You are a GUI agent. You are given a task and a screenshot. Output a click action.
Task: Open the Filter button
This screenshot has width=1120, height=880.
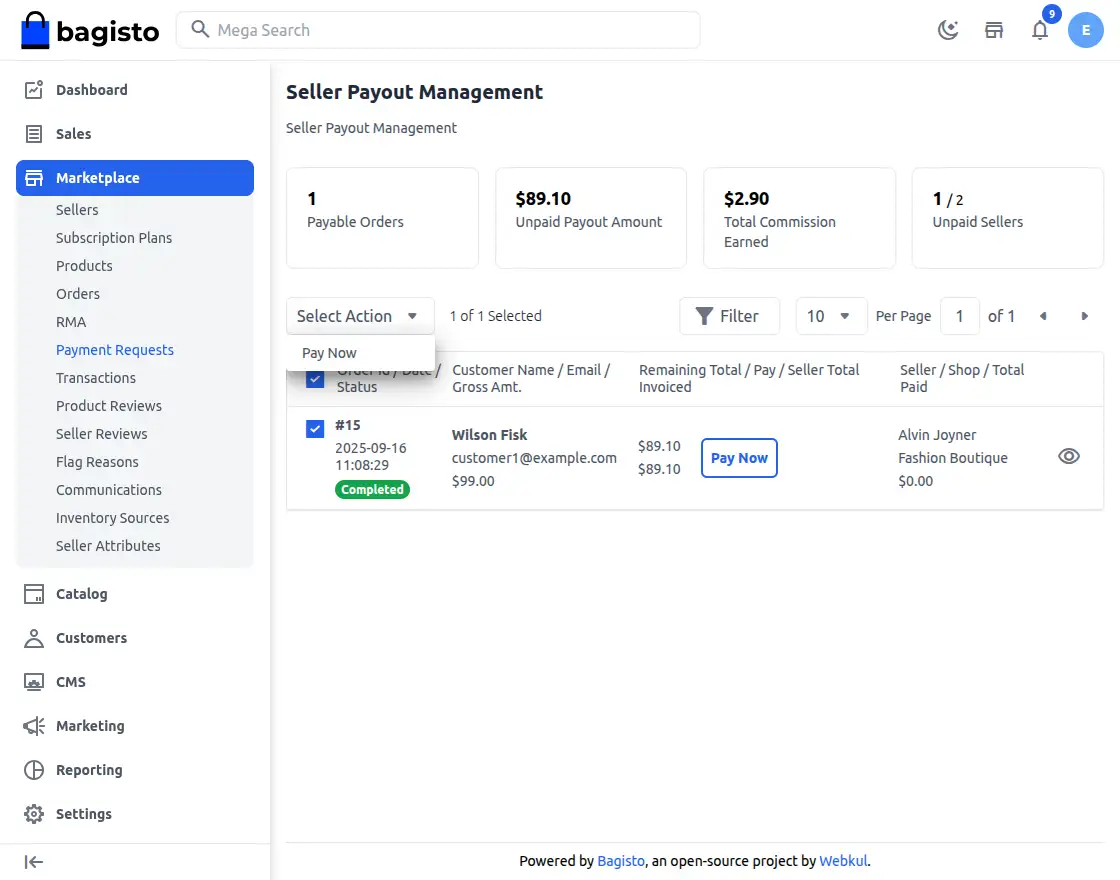(x=728, y=316)
